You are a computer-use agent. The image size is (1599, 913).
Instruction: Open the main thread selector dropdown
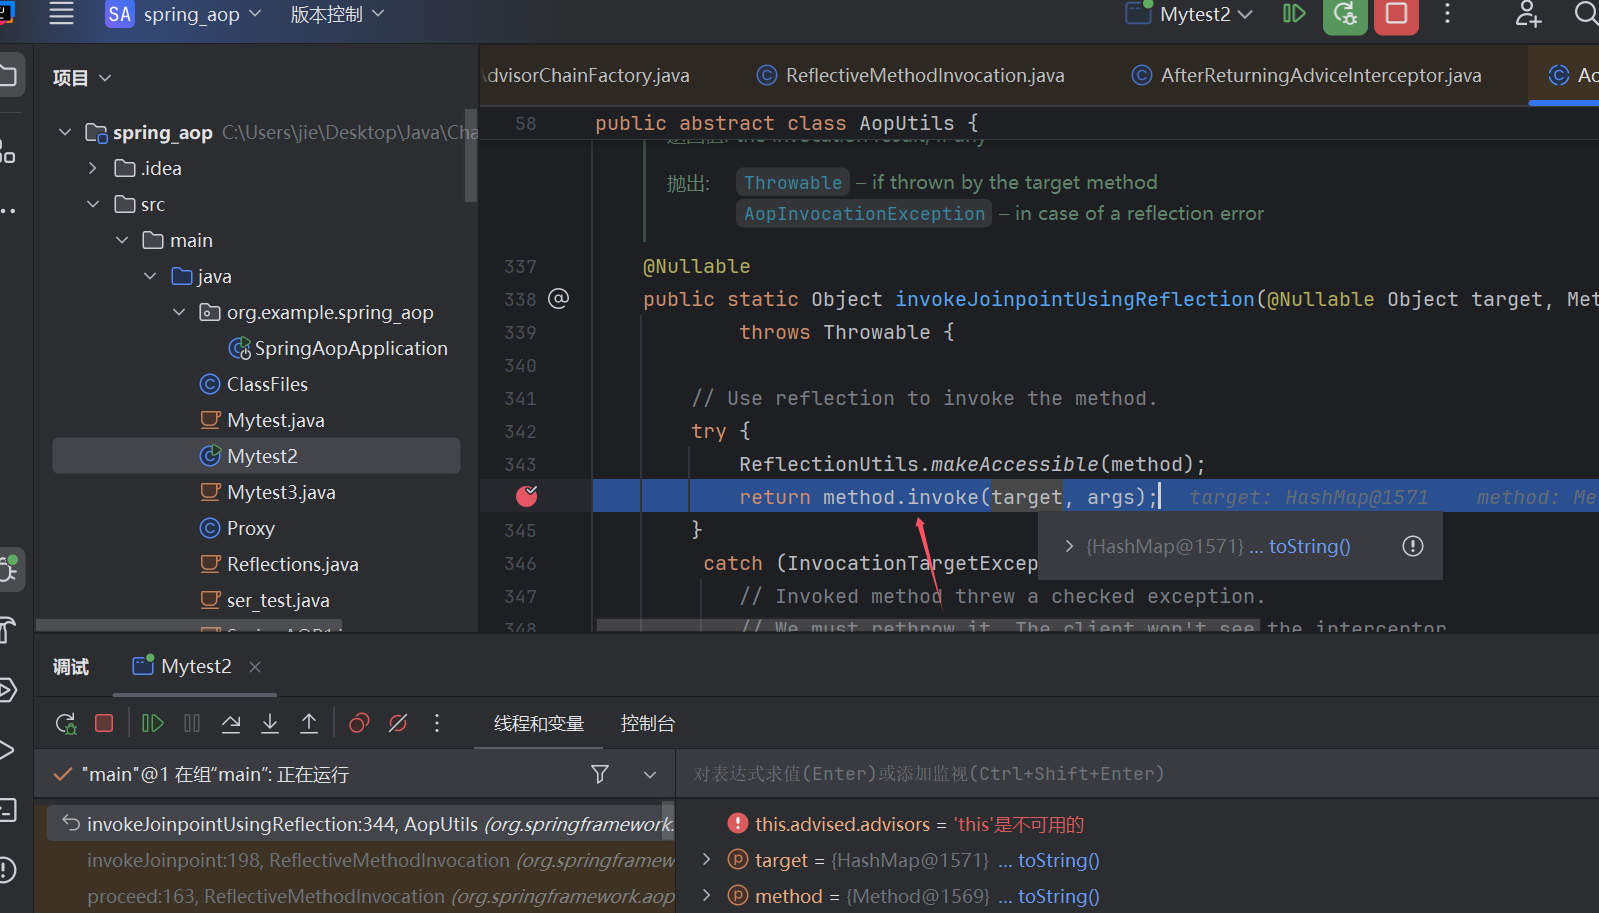(650, 774)
